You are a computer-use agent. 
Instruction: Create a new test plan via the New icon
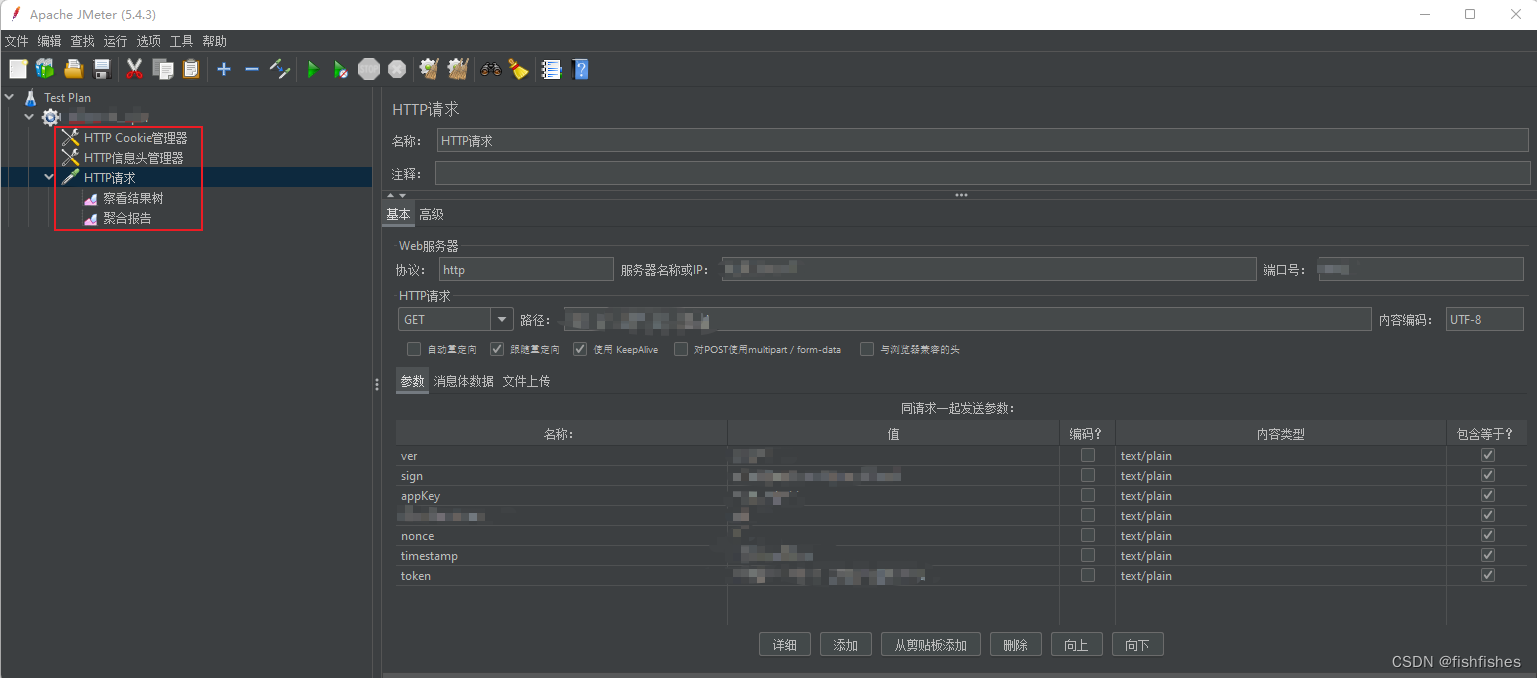(18, 69)
